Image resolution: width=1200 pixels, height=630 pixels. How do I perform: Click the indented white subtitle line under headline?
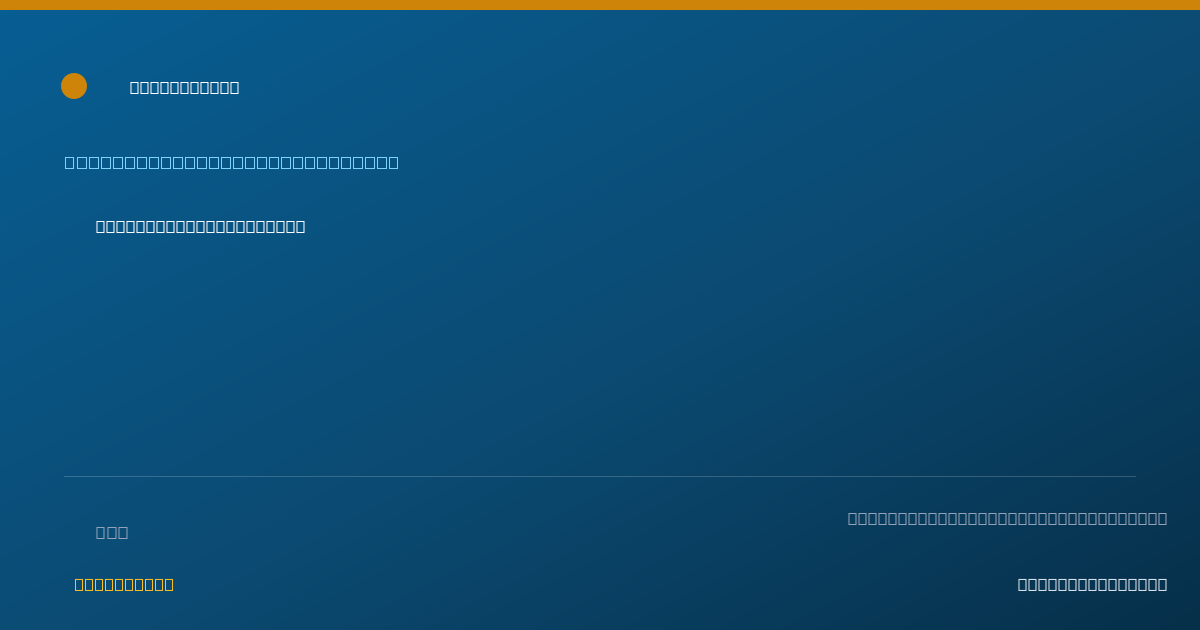pos(201,227)
